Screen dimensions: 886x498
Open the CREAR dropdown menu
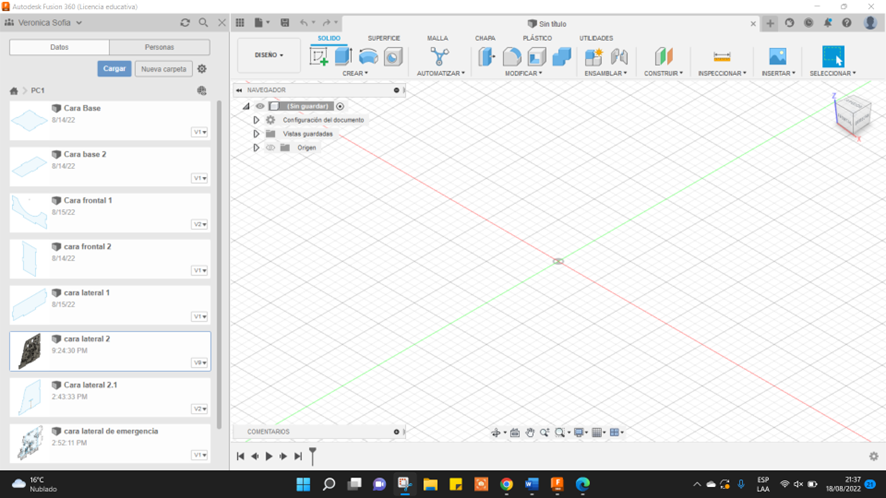(x=355, y=73)
